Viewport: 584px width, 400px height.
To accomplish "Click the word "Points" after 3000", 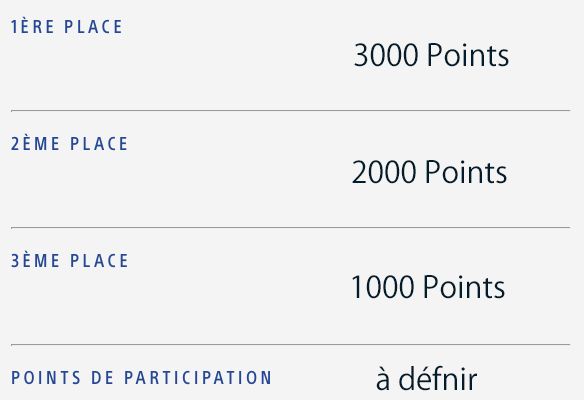I will (468, 55).
